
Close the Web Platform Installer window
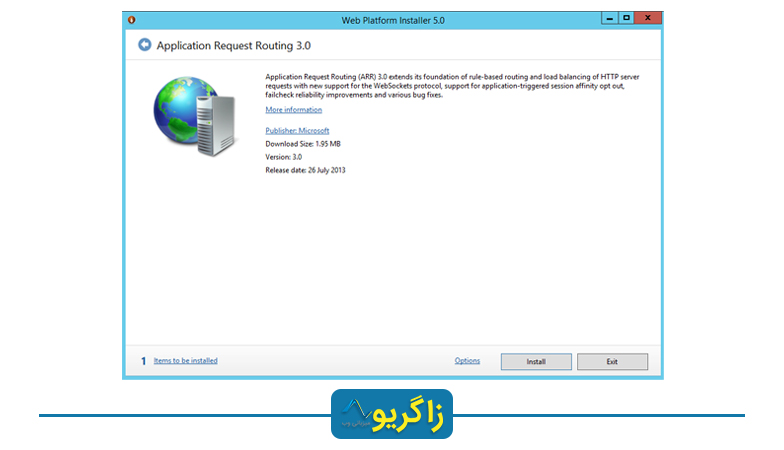[x=648, y=18]
